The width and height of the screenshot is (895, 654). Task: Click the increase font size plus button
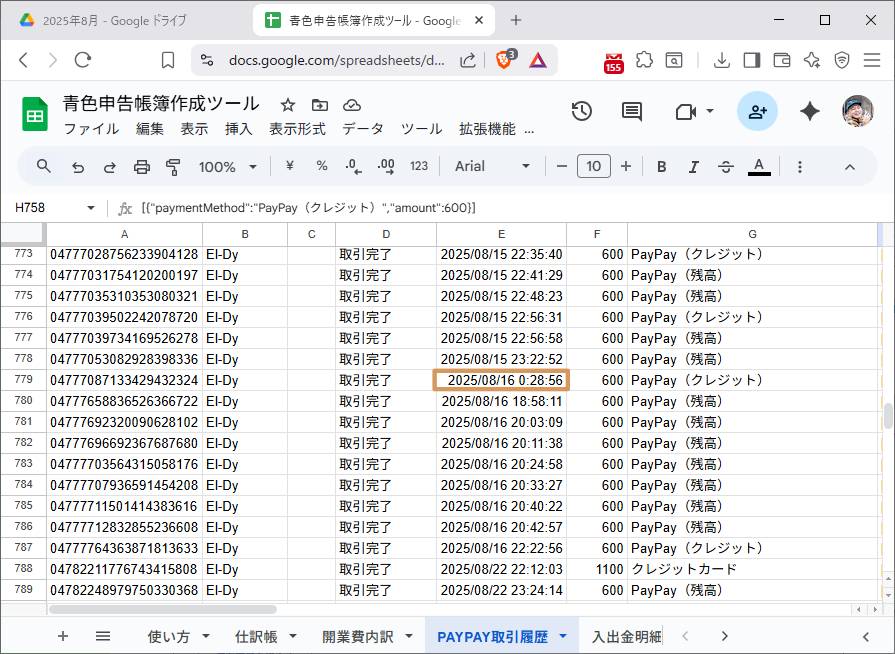tap(626, 167)
